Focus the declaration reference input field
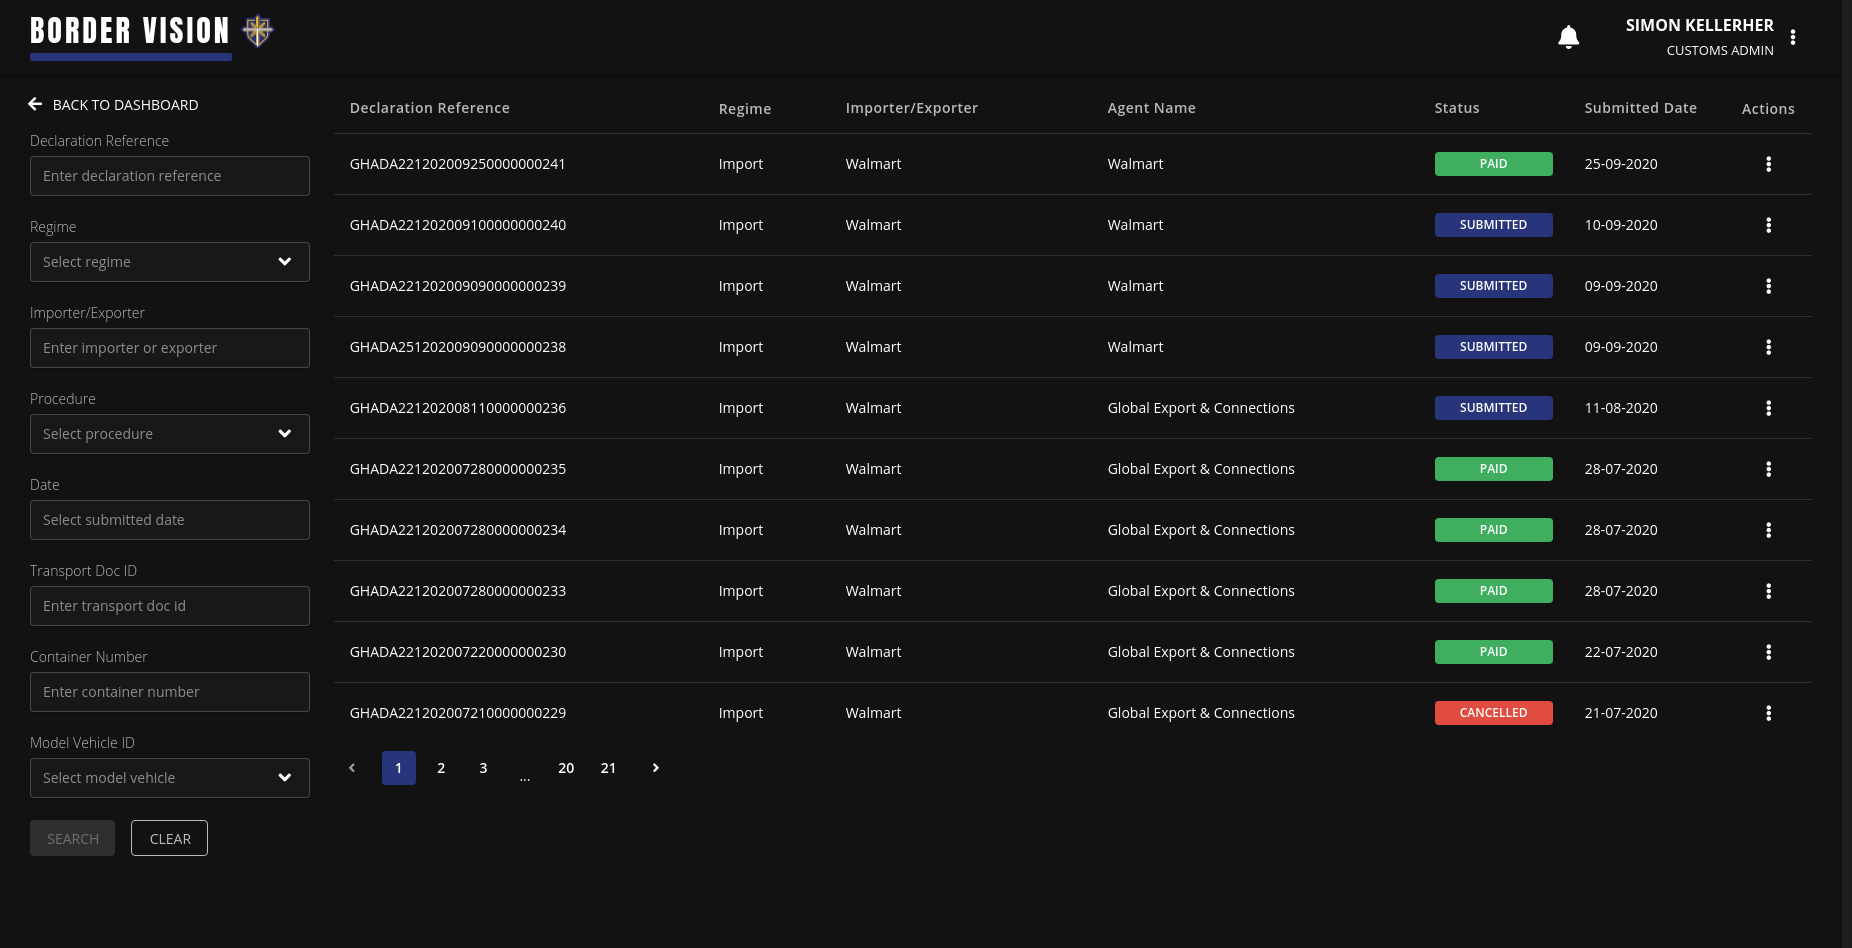The height and width of the screenshot is (948, 1852). click(170, 176)
